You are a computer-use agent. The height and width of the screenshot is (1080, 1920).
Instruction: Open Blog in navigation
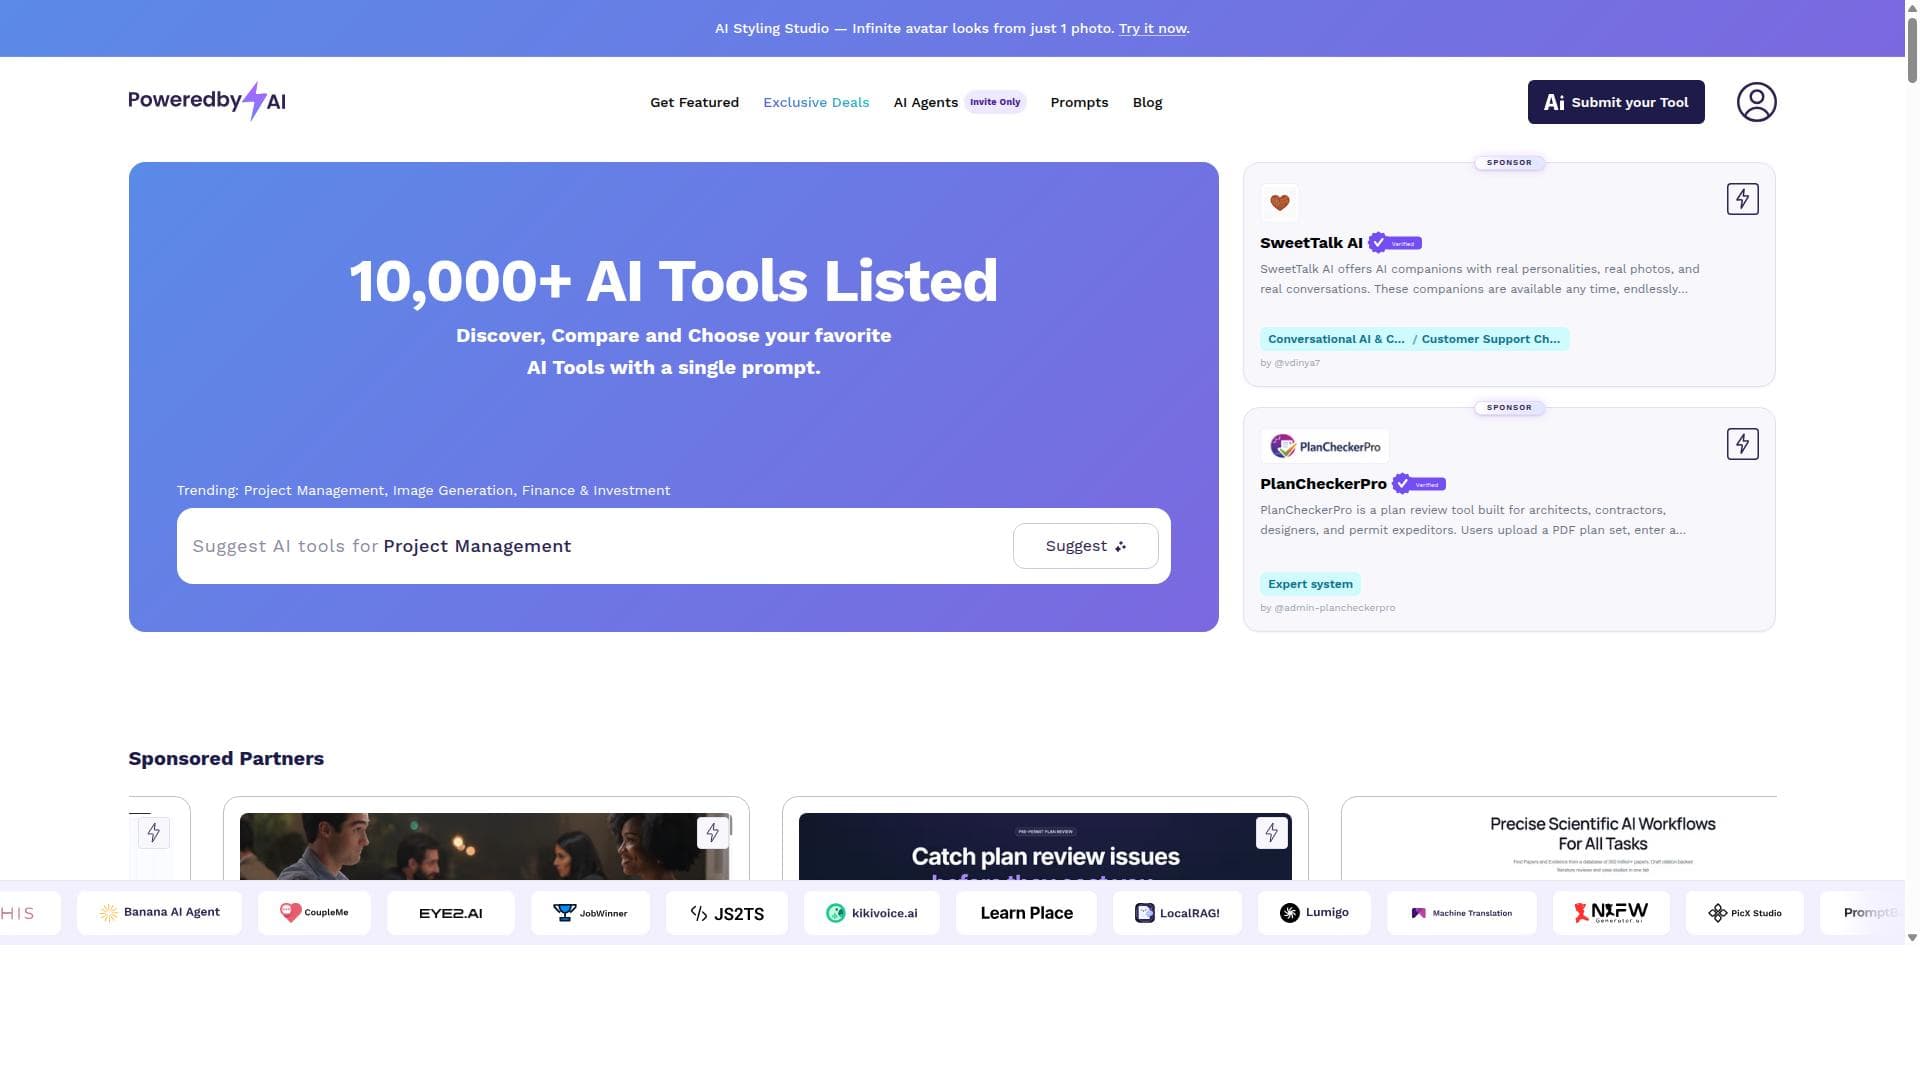(1147, 102)
